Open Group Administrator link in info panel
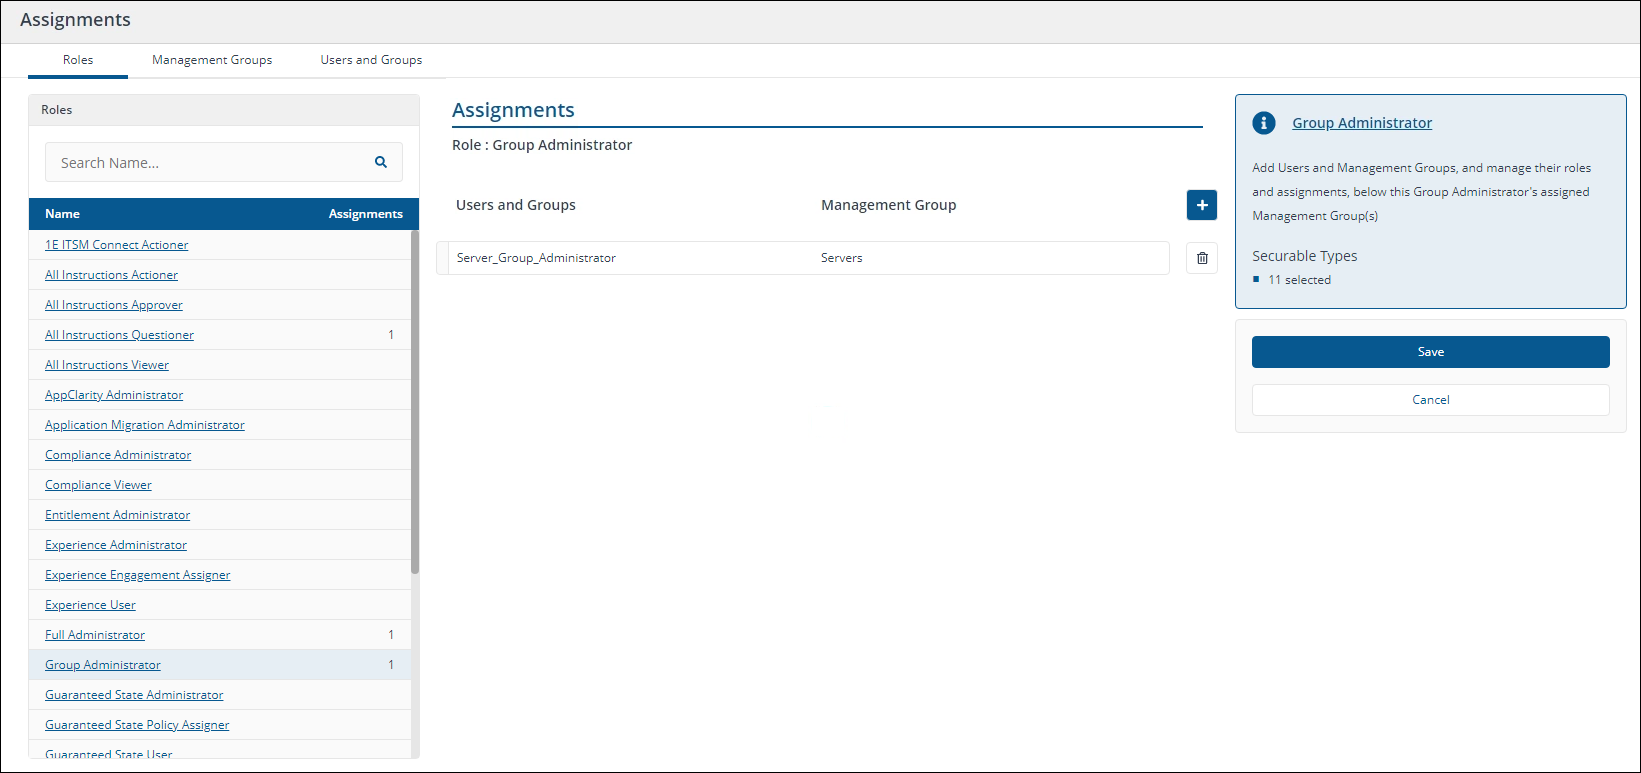The height and width of the screenshot is (773, 1641). click(x=1362, y=123)
